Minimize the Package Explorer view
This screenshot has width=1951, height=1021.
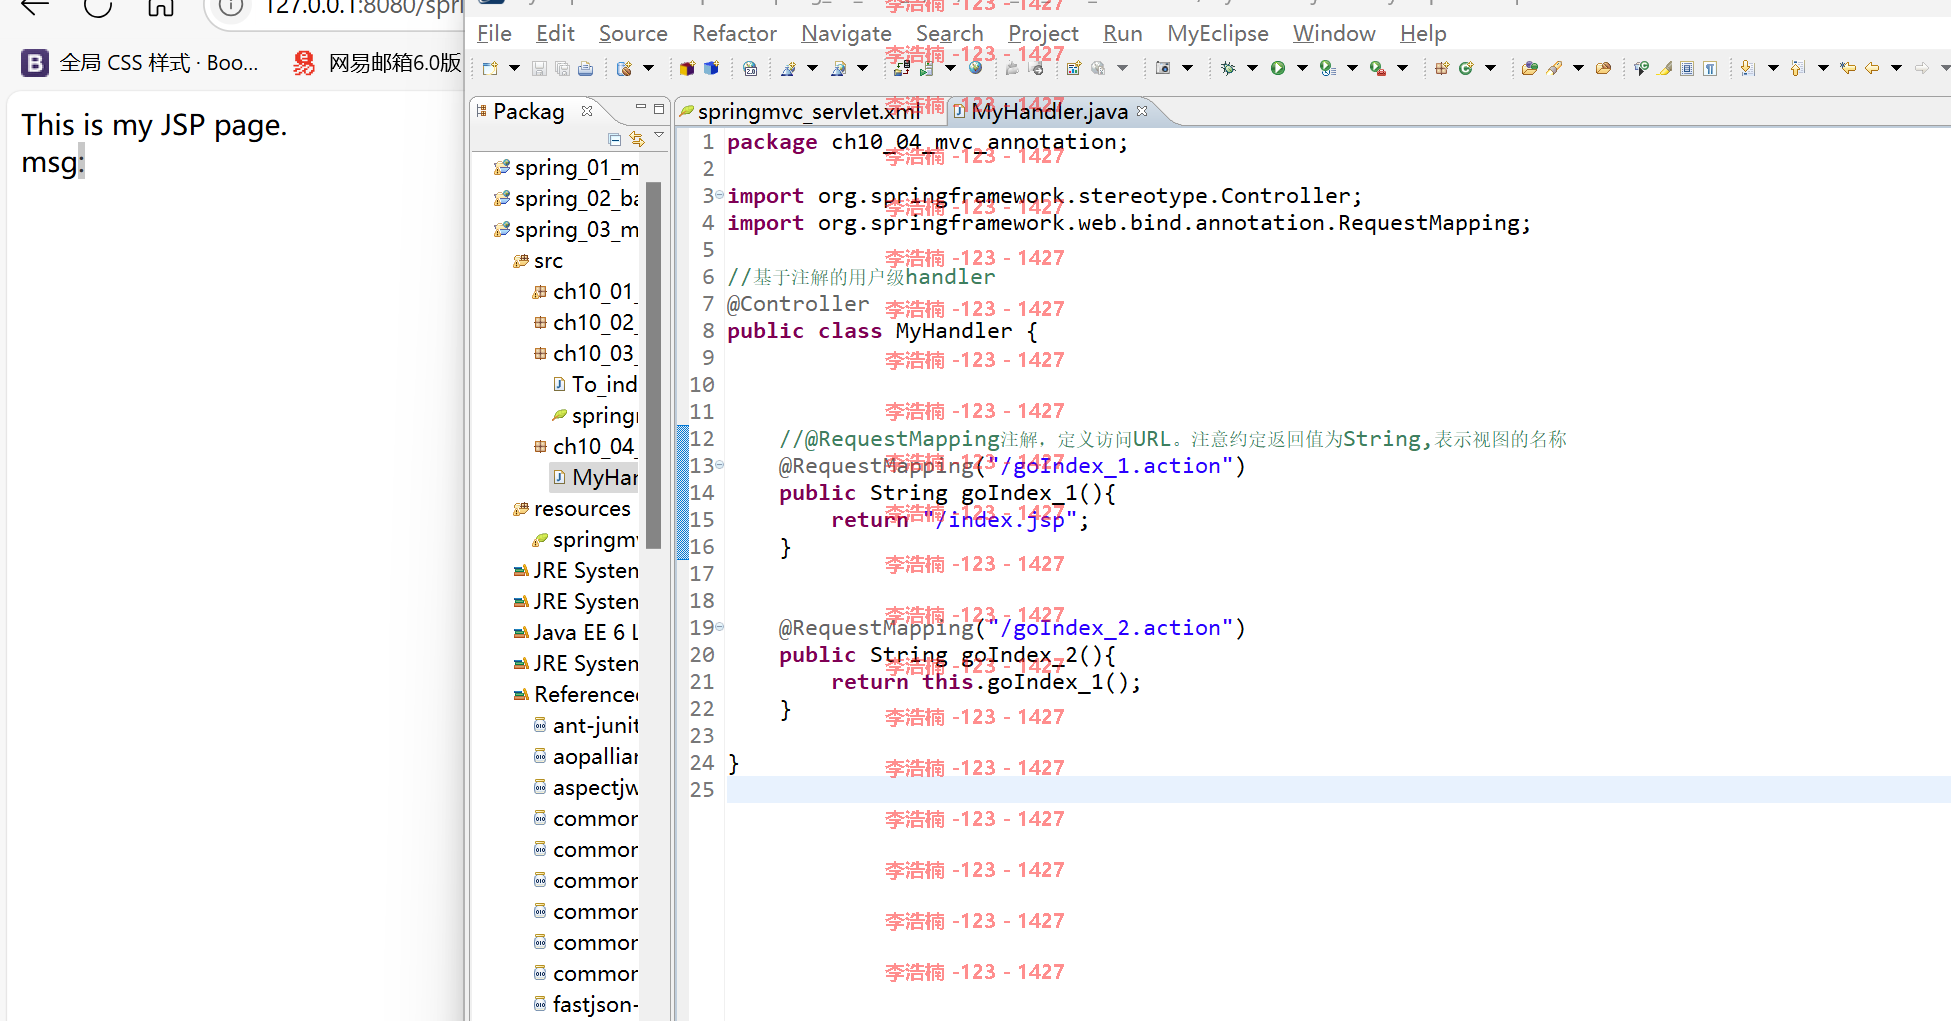click(641, 108)
